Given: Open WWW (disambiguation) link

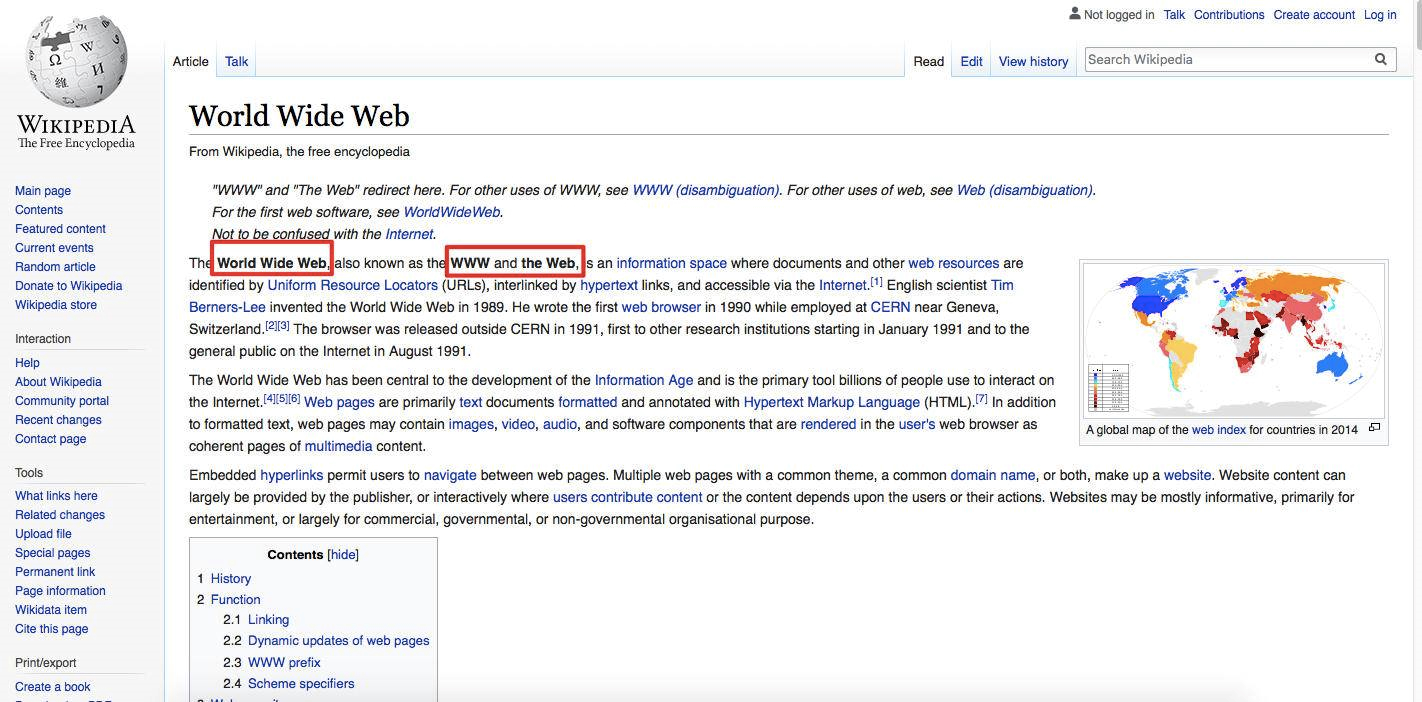Looking at the screenshot, I should coord(706,190).
